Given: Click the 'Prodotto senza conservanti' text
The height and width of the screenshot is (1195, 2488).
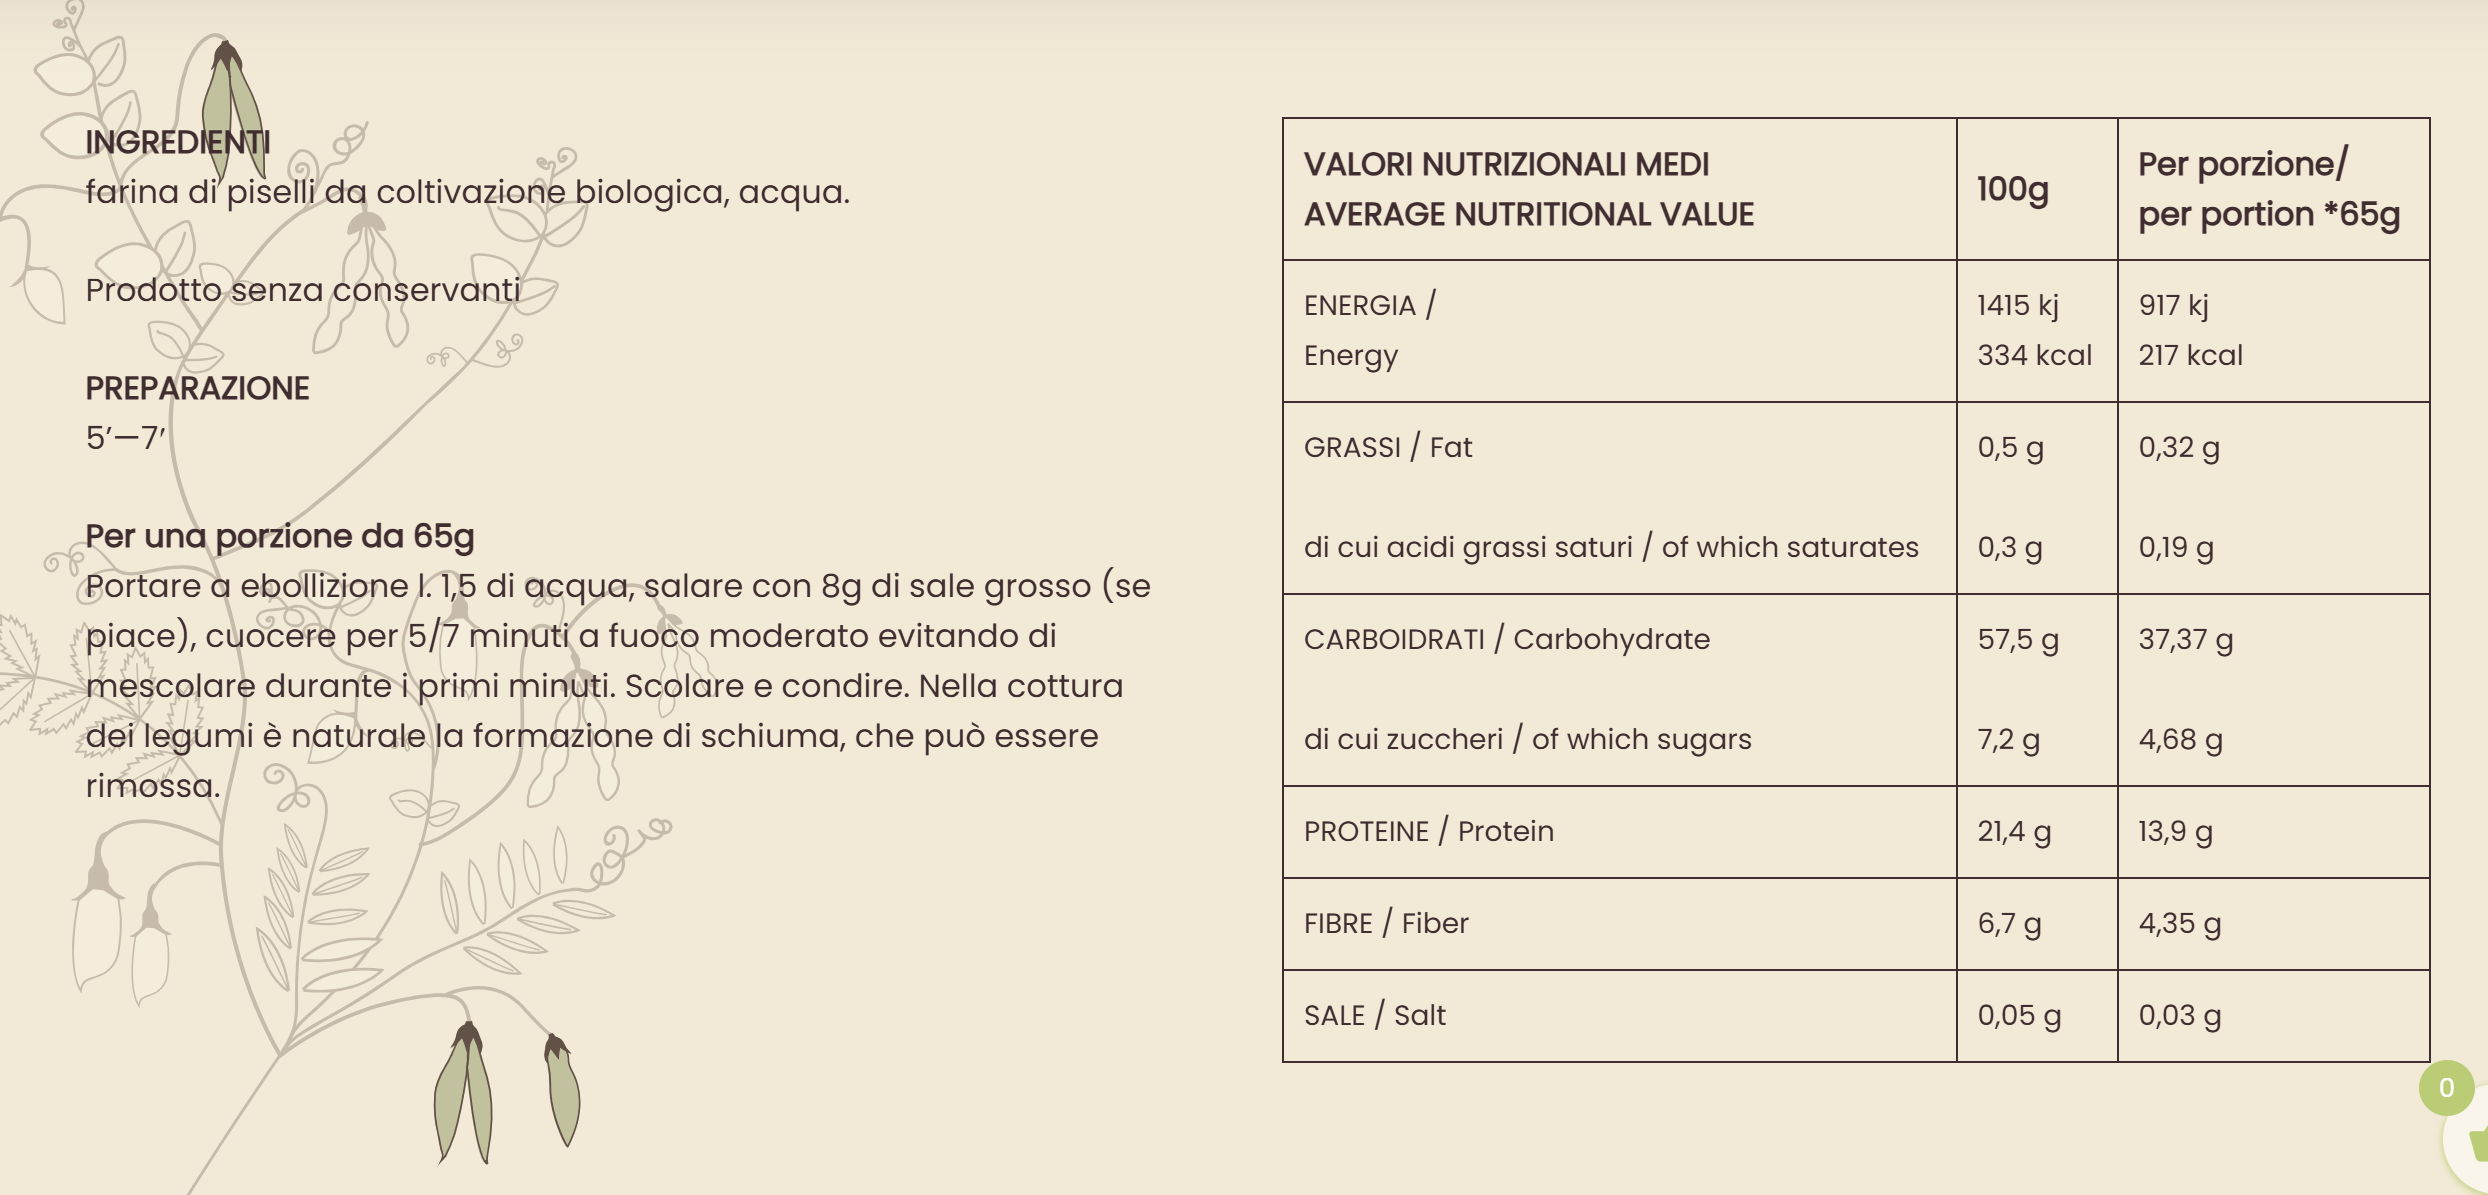Looking at the screenshot, I should (x=302, y=290).
